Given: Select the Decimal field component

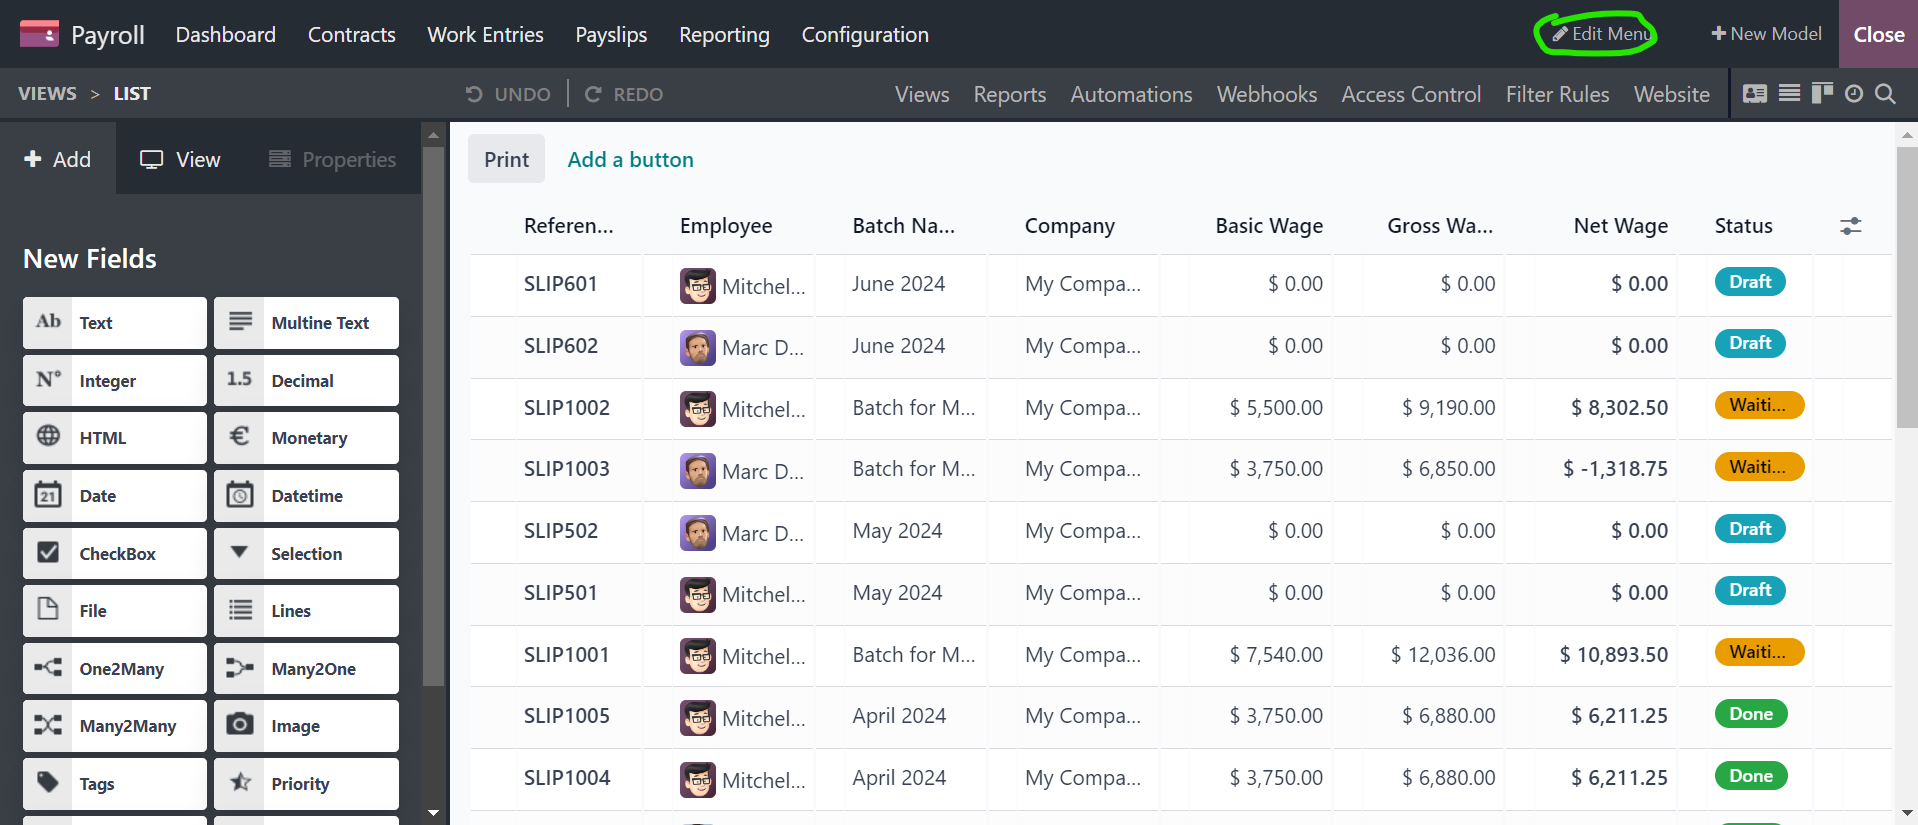Looking at the screenshot, I should (306, 381).
